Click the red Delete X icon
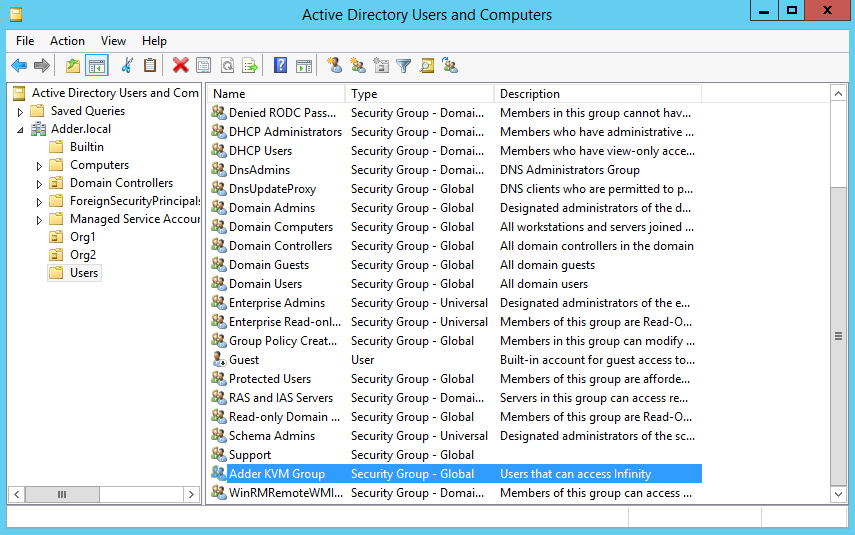 [x=180, y=66]
